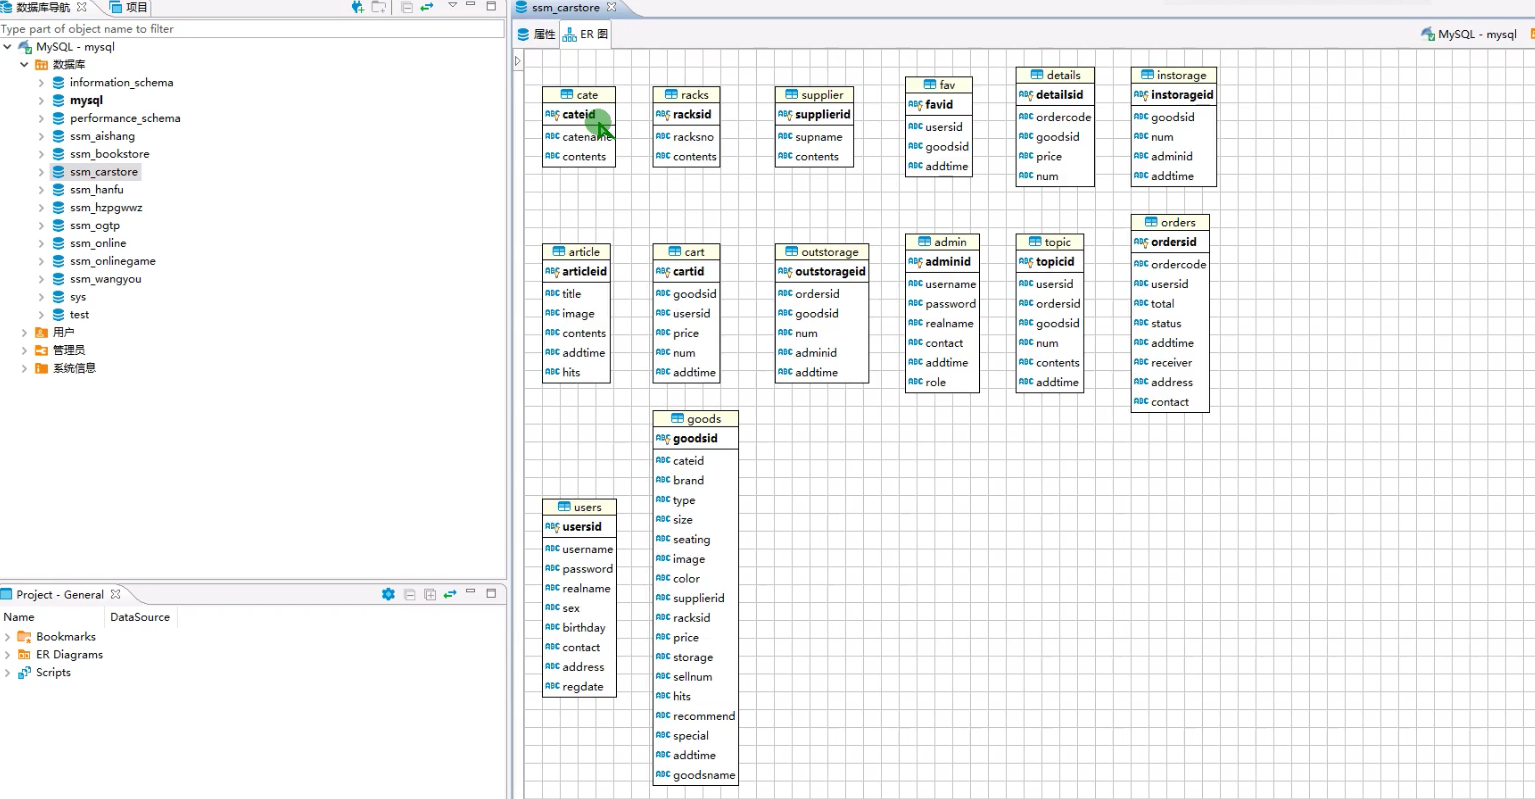Select performance_schema in the tree

(x=125, y=118)
